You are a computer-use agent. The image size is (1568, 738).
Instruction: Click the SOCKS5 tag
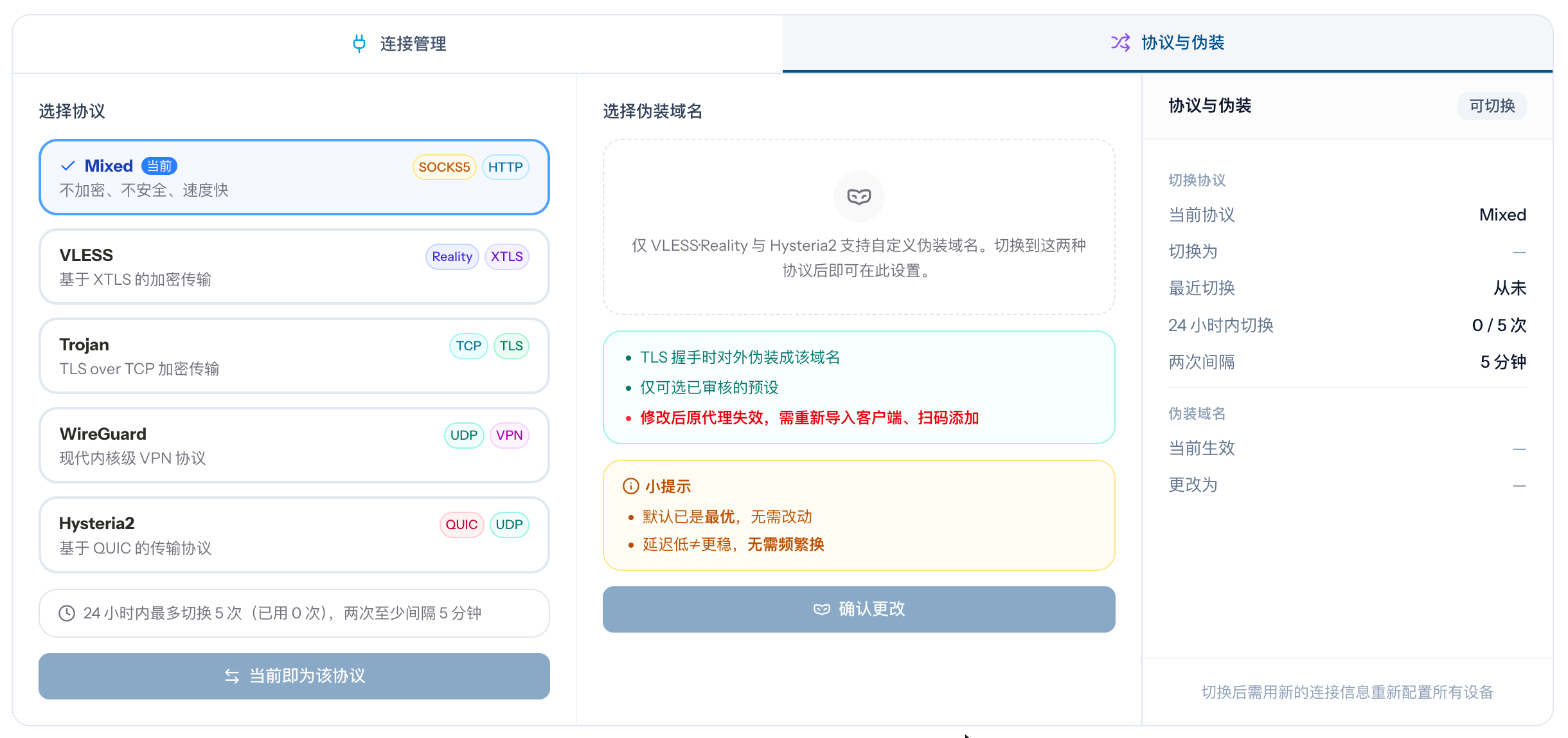click(x=444, y=167)
